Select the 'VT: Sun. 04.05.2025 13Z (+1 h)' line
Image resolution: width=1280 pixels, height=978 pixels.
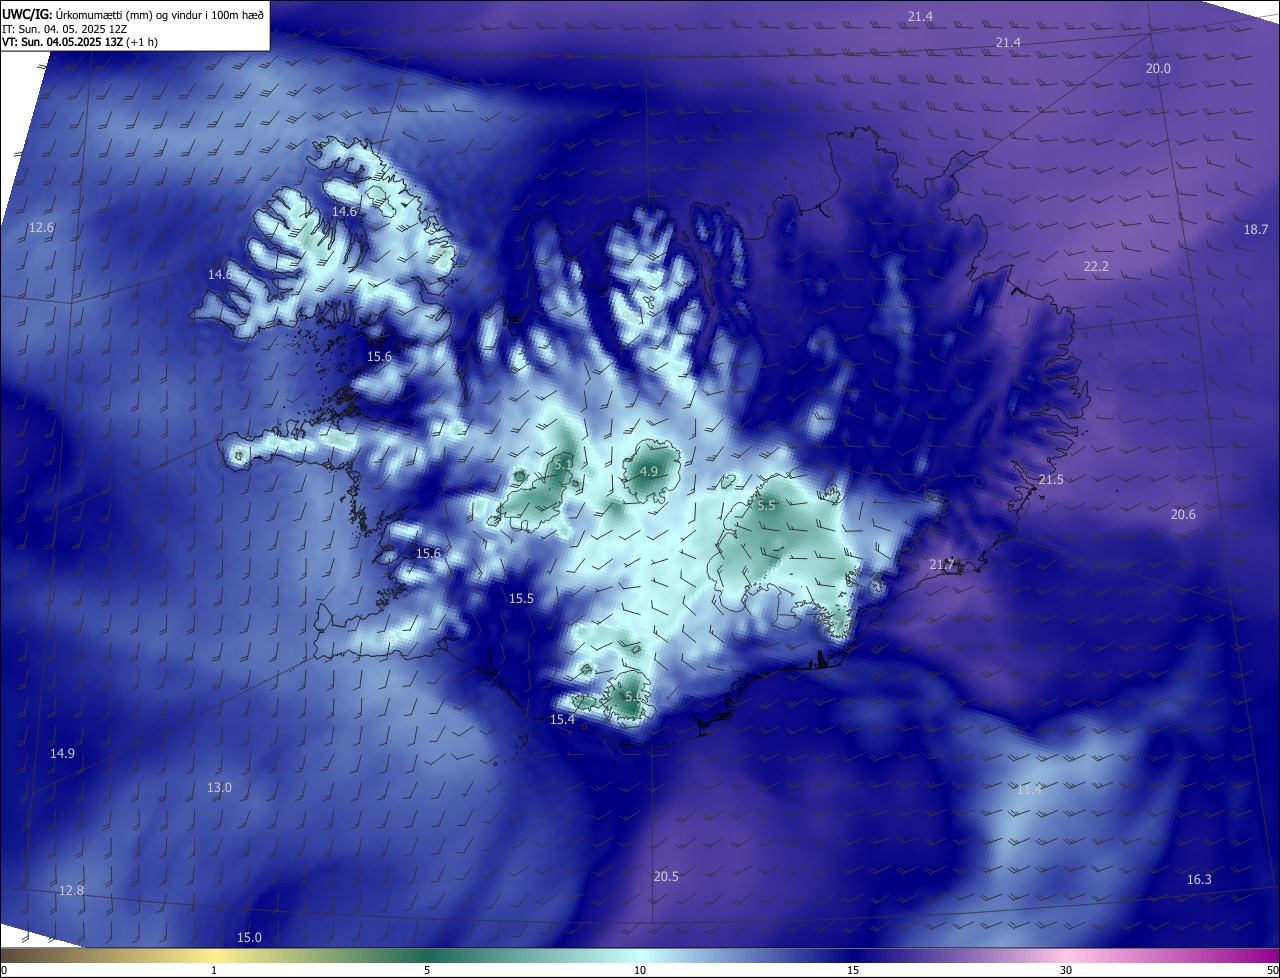click(80, 42)
